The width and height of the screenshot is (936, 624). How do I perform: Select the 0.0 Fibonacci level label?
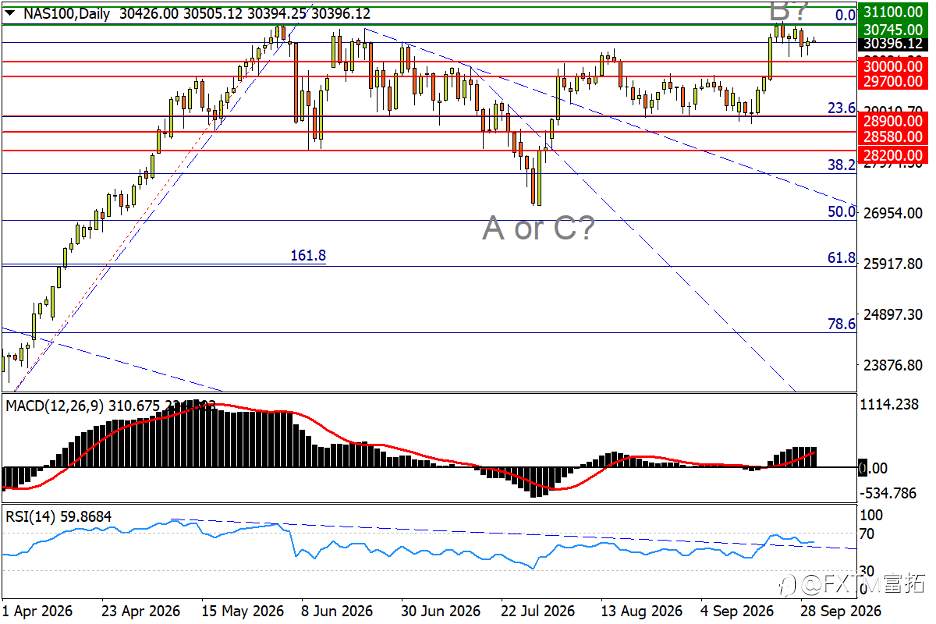tap(845, 15)
